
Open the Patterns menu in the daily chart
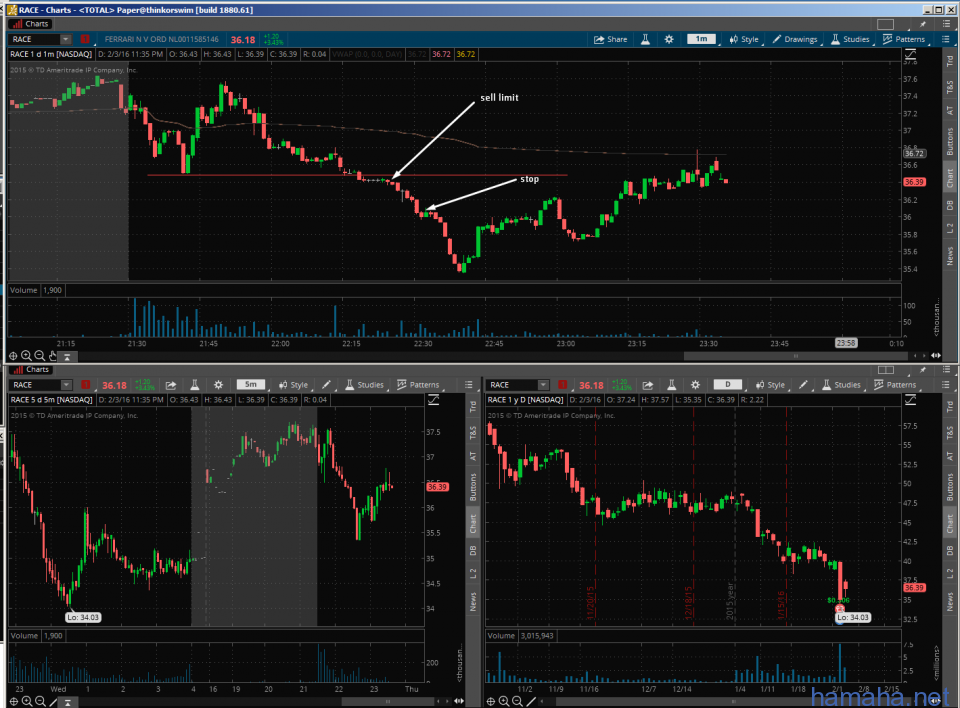(x=895, y=385)
